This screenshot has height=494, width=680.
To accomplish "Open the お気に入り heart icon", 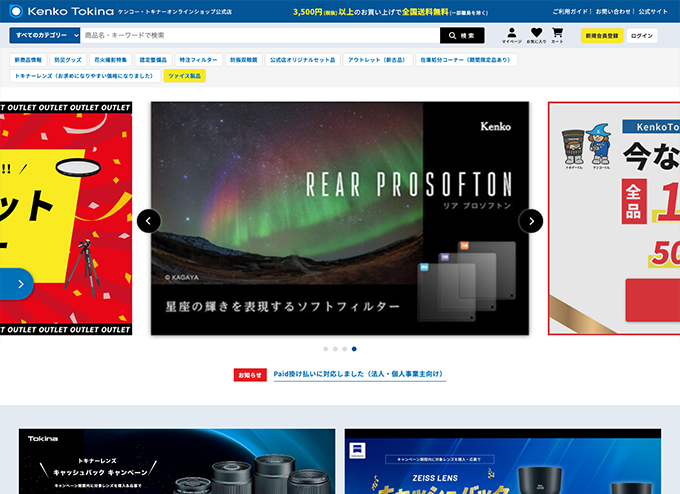I will [536, 35].
